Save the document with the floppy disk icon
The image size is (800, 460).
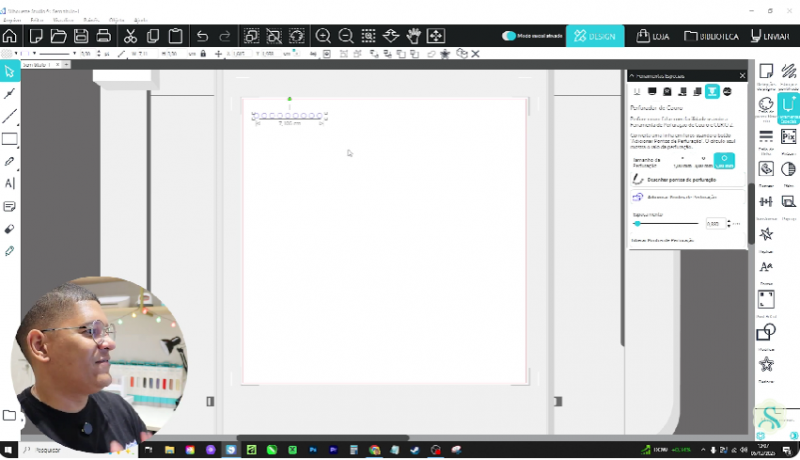point(81,36)
